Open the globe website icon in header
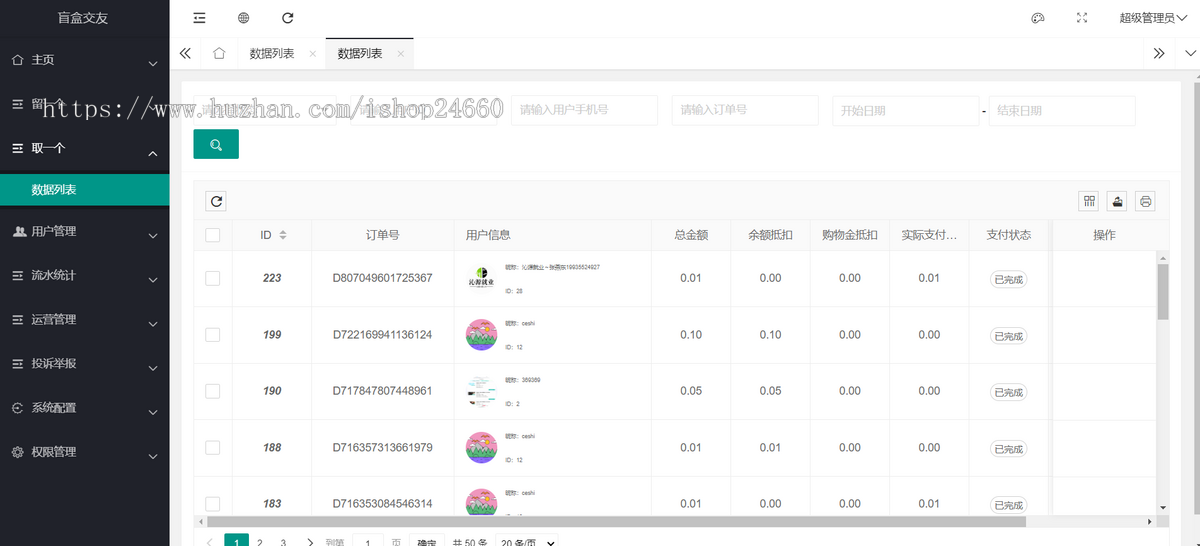This screenshot has width=1200, height=546. [x=244, y=18]
